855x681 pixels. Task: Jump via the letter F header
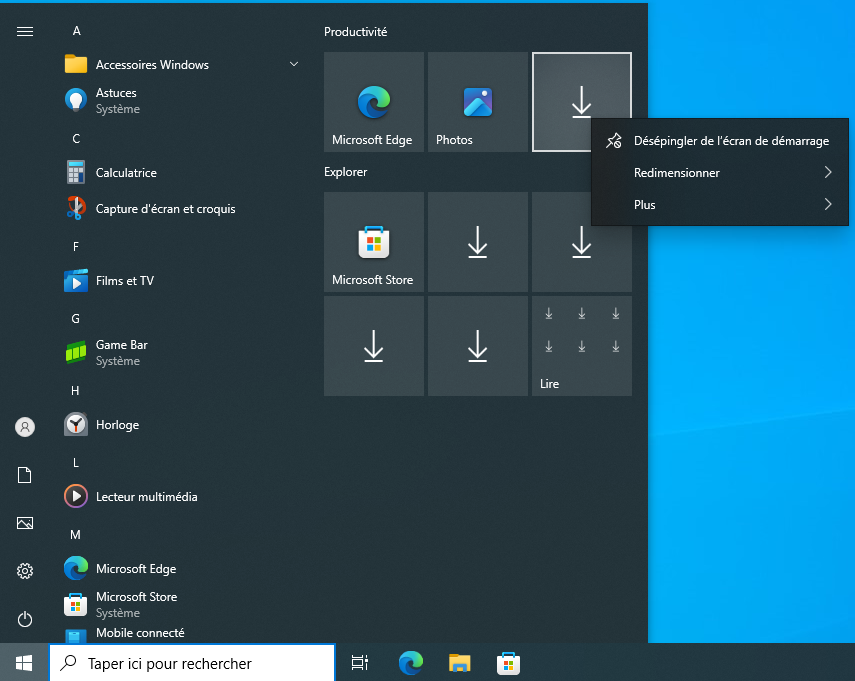[x=76, y=246]
